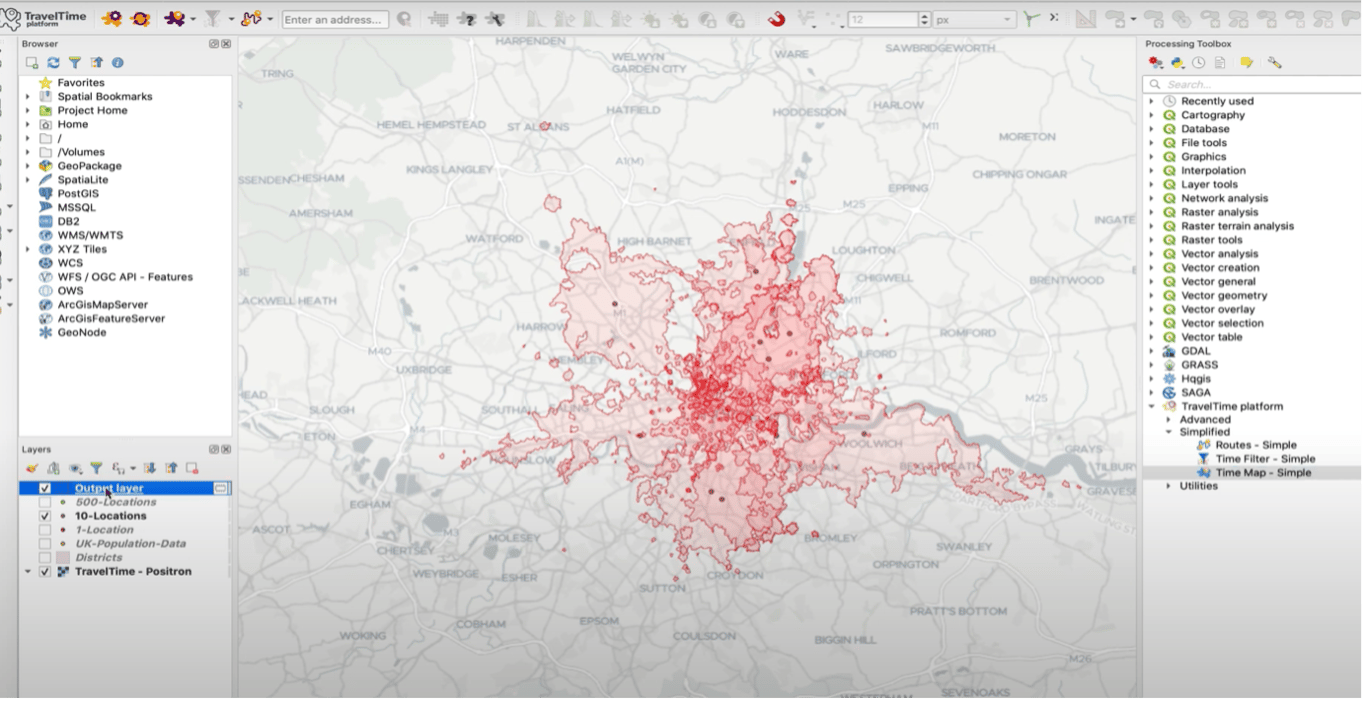
Task: Open Time Filter - Simple algorithm
Action: (1262, 458)
